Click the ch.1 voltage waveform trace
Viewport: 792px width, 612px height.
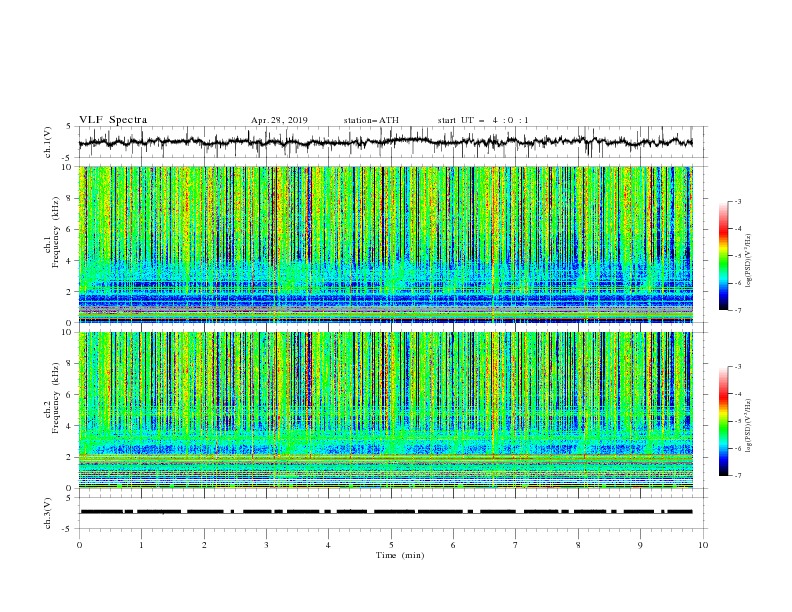(x=385, y=142)
